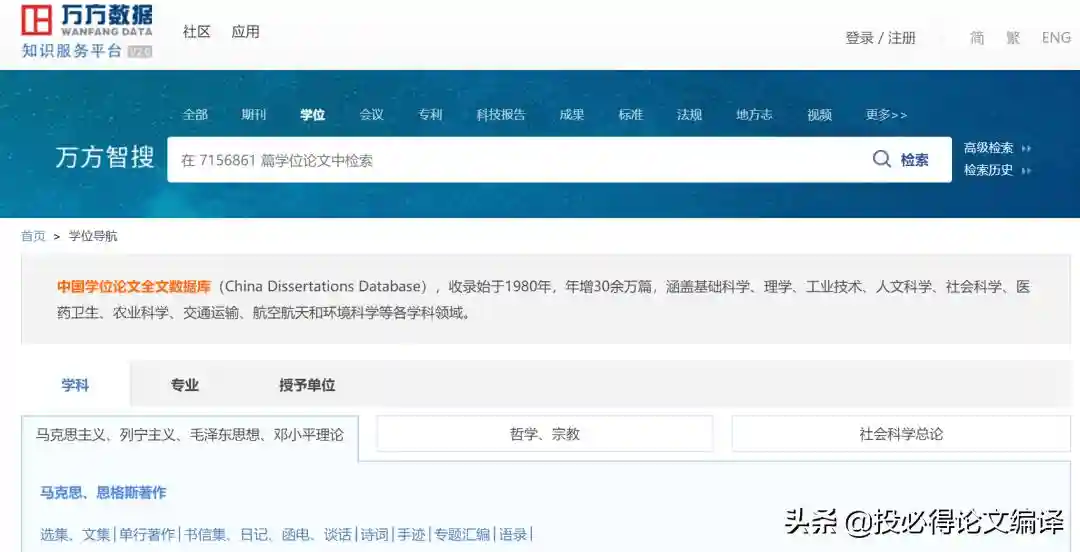This screenshot has height=552, width=1080.
Task: Switch to the 授予单位 tab
Action: (307, 385)
